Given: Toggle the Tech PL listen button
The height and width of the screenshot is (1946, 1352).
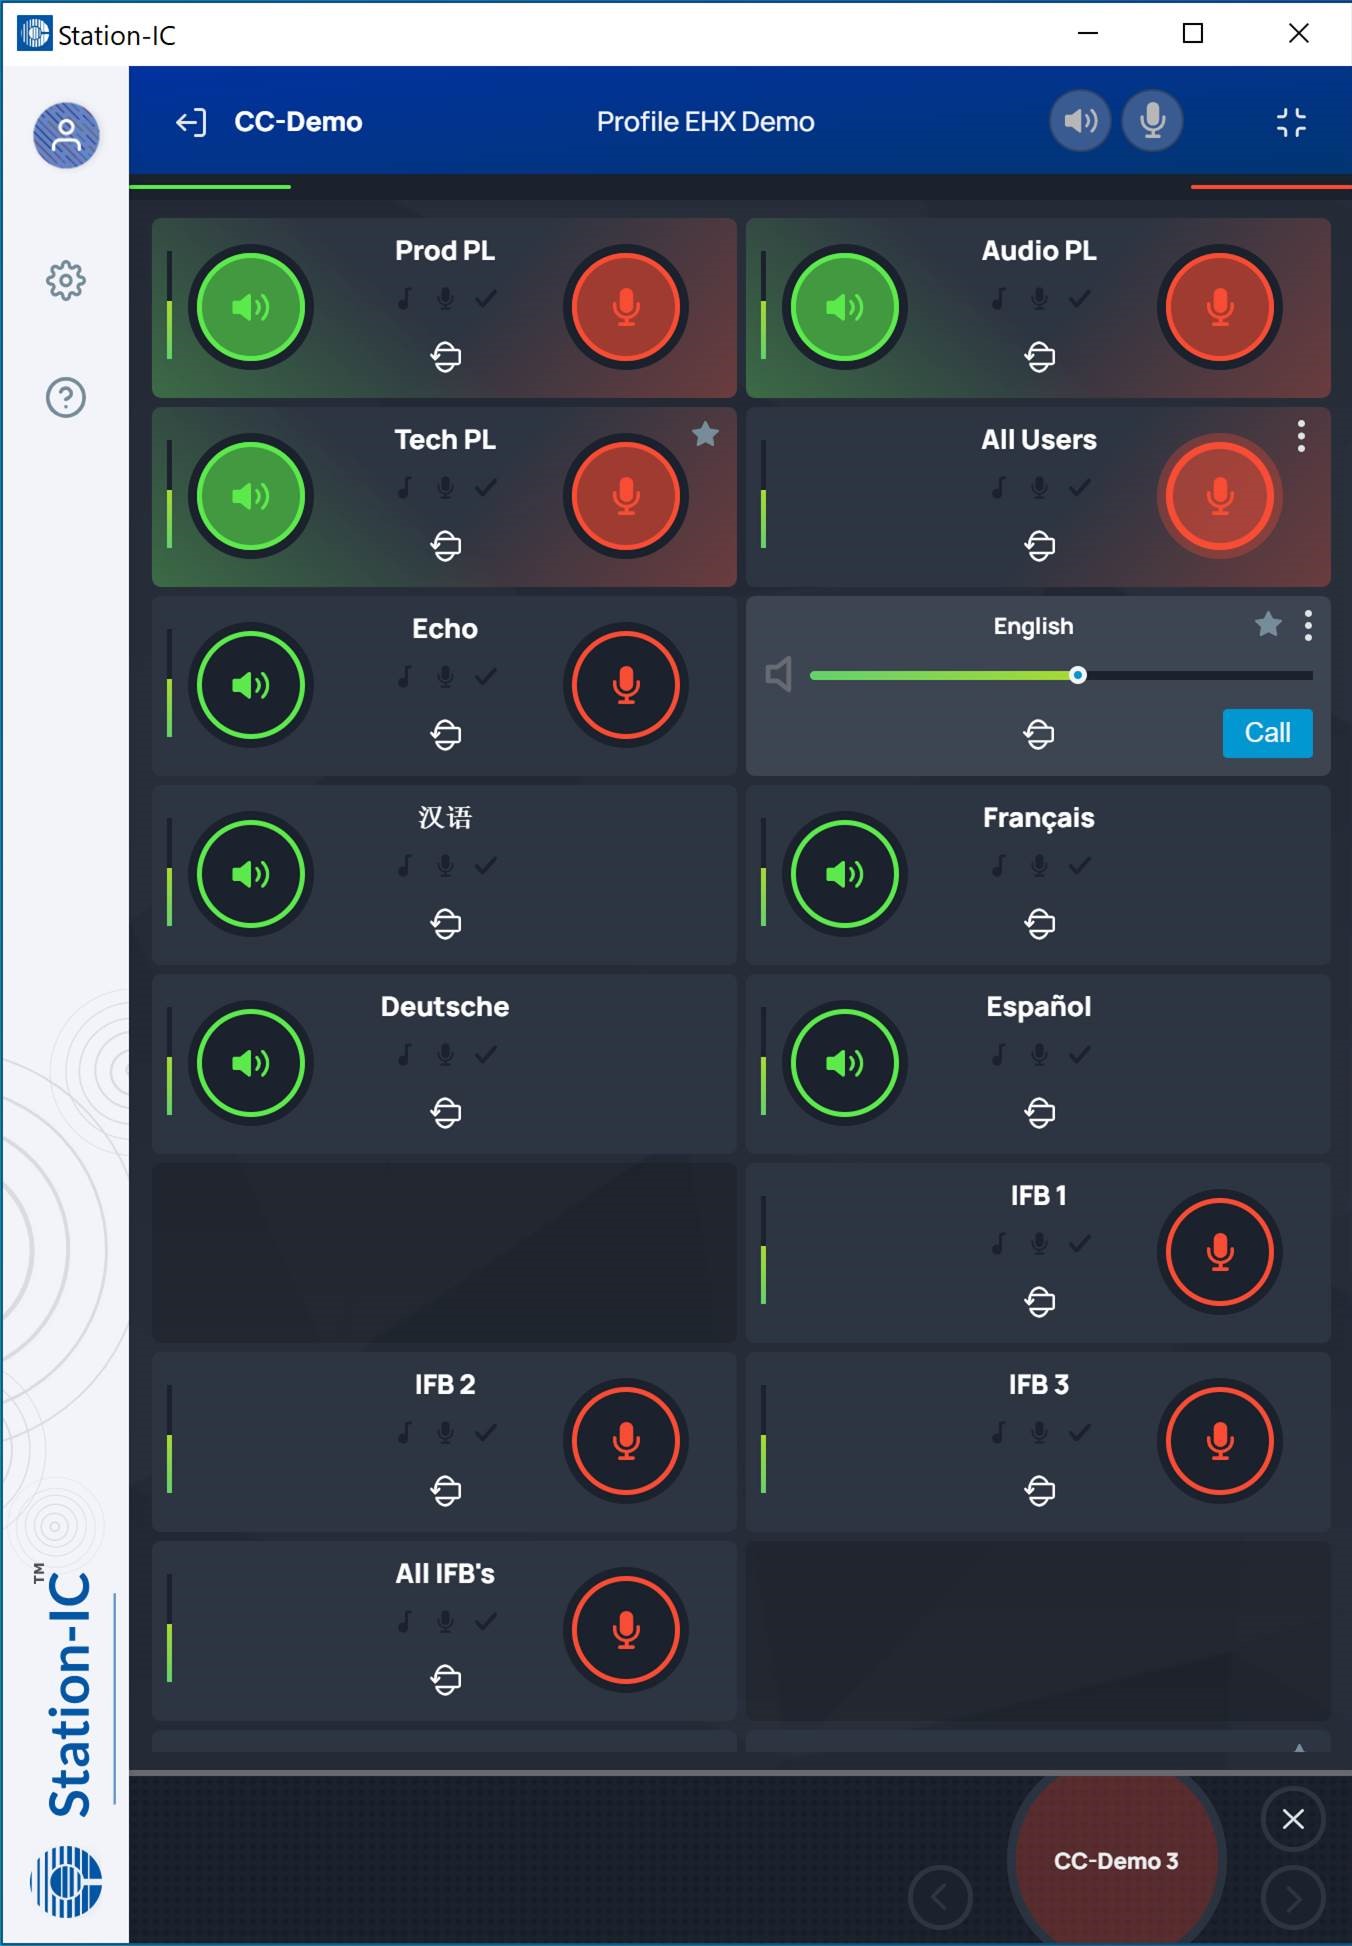Looking at the screenshot, I should [251, 496].
